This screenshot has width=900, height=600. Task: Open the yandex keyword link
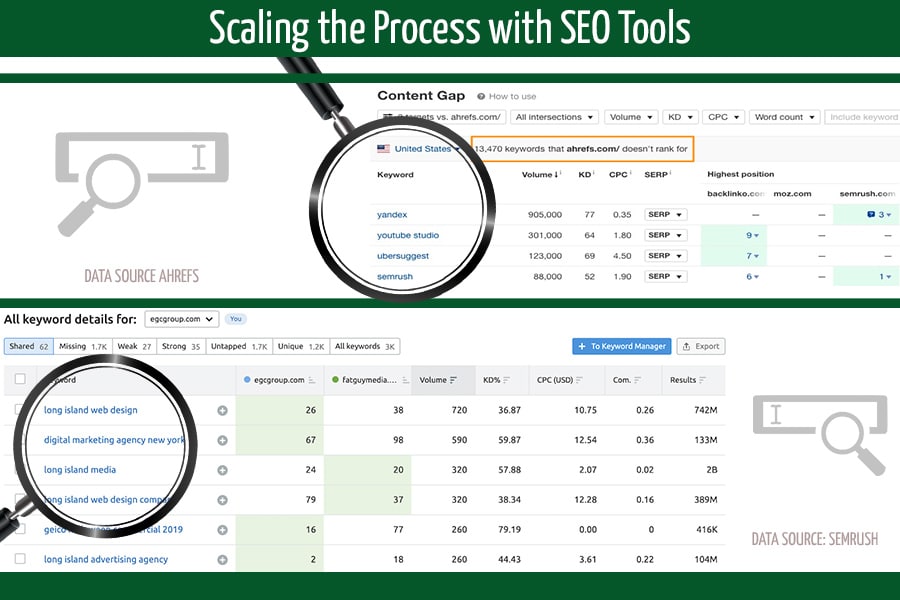click(x=392, y=215)
